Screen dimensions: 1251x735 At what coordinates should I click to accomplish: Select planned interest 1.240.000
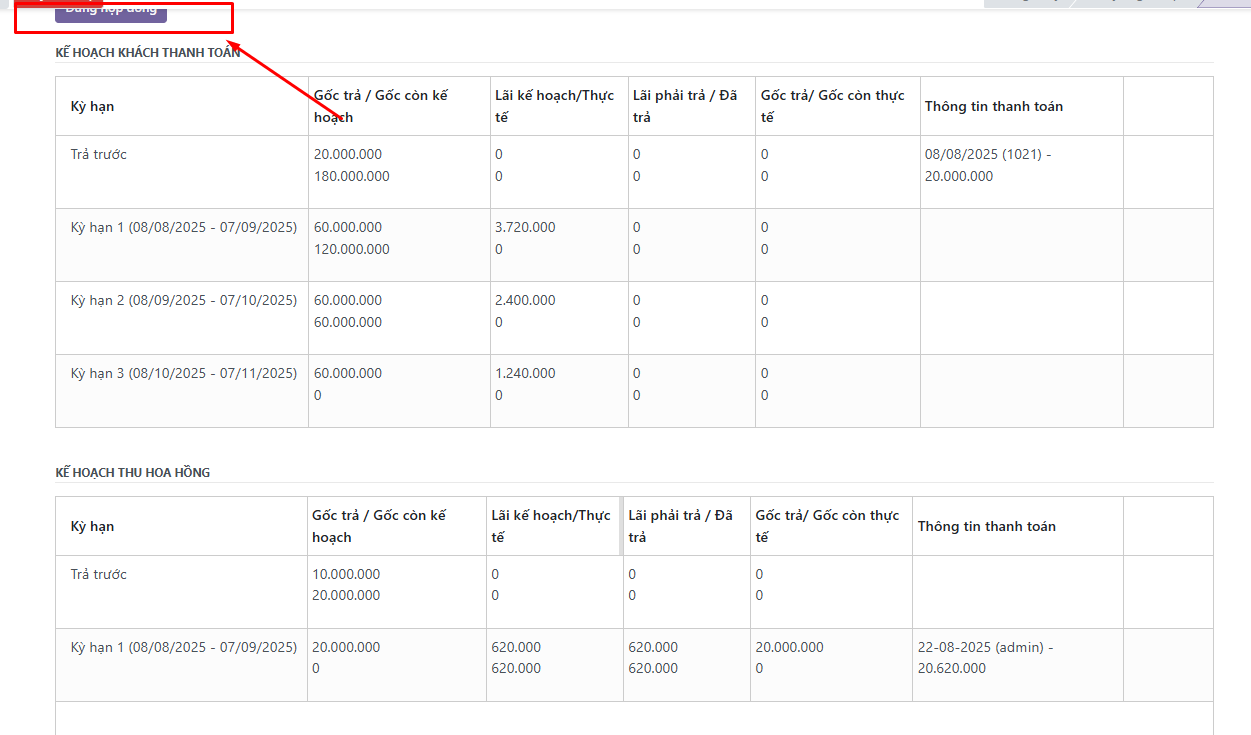525,373
